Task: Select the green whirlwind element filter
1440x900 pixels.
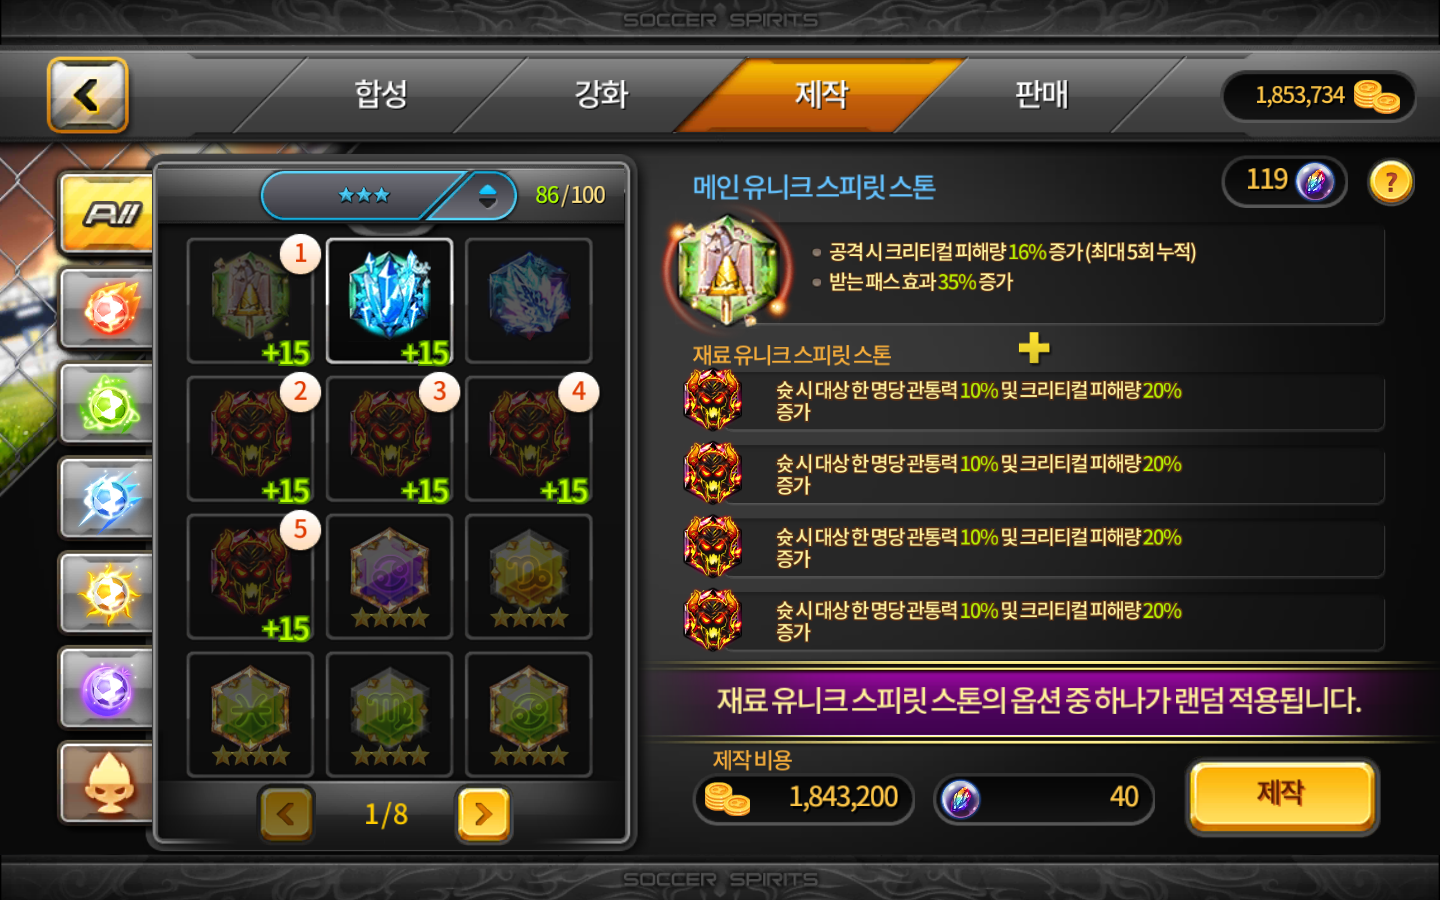Action: coord(108,403)
